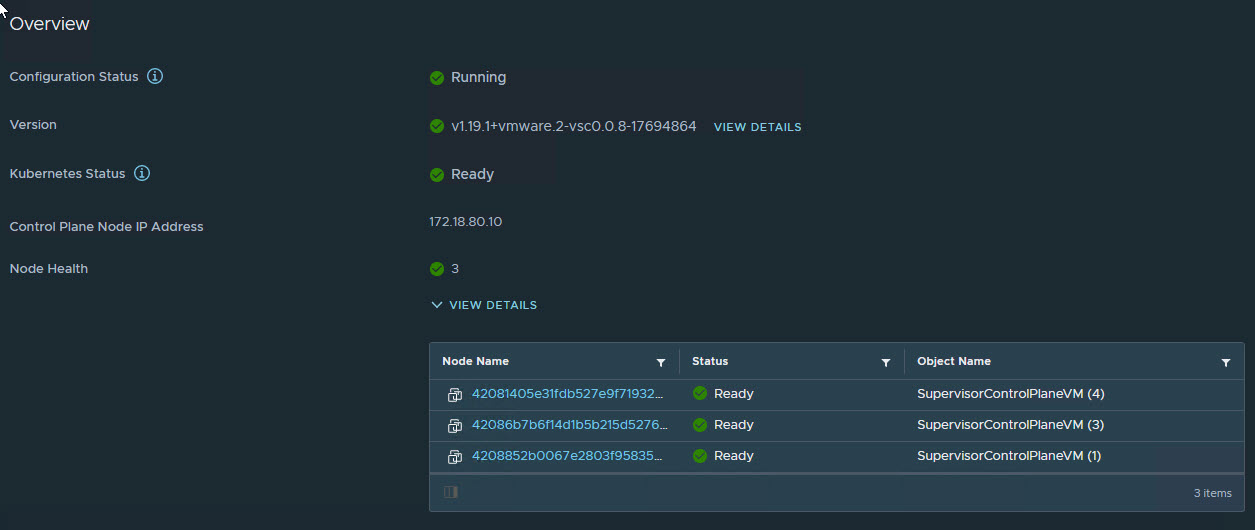Click the Configuration Status info icon
The height and width of the screenshot is (530, 1255).
[x=155, y=77]
